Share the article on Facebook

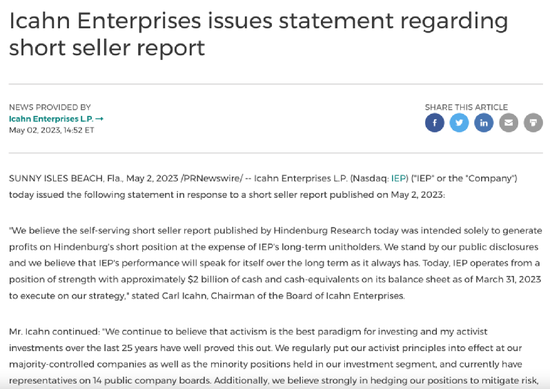coord(435,123)
